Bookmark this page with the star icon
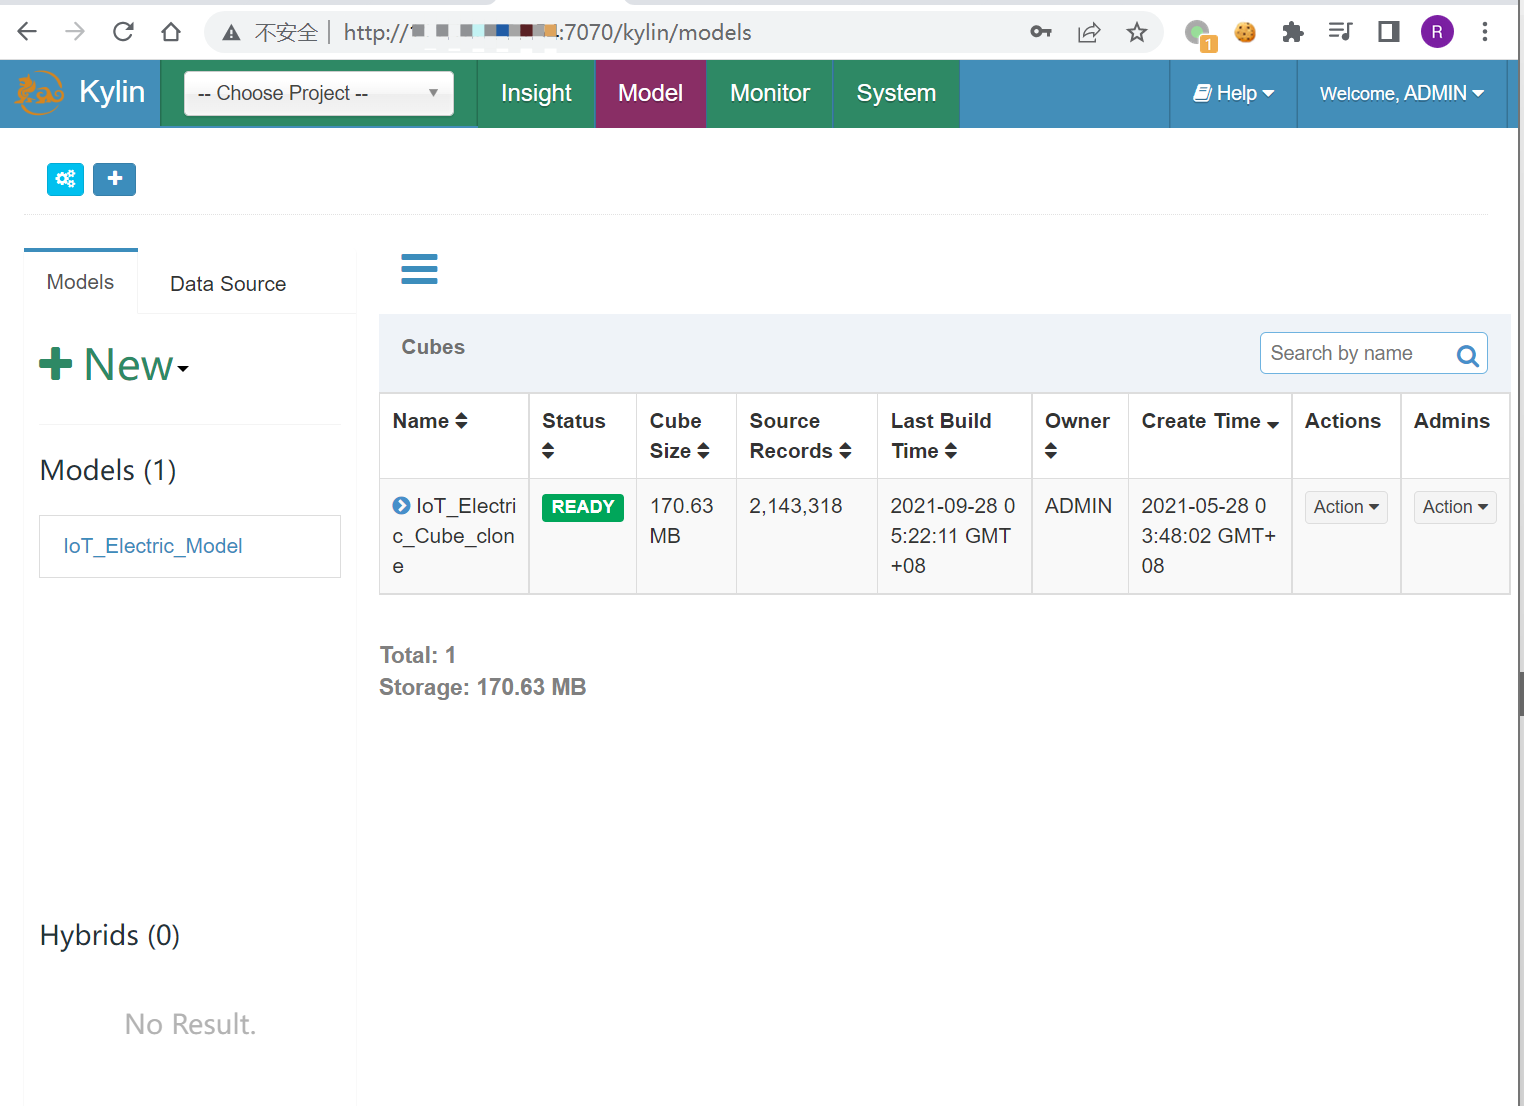The image size is (1524, 1106). (1136, 32)
